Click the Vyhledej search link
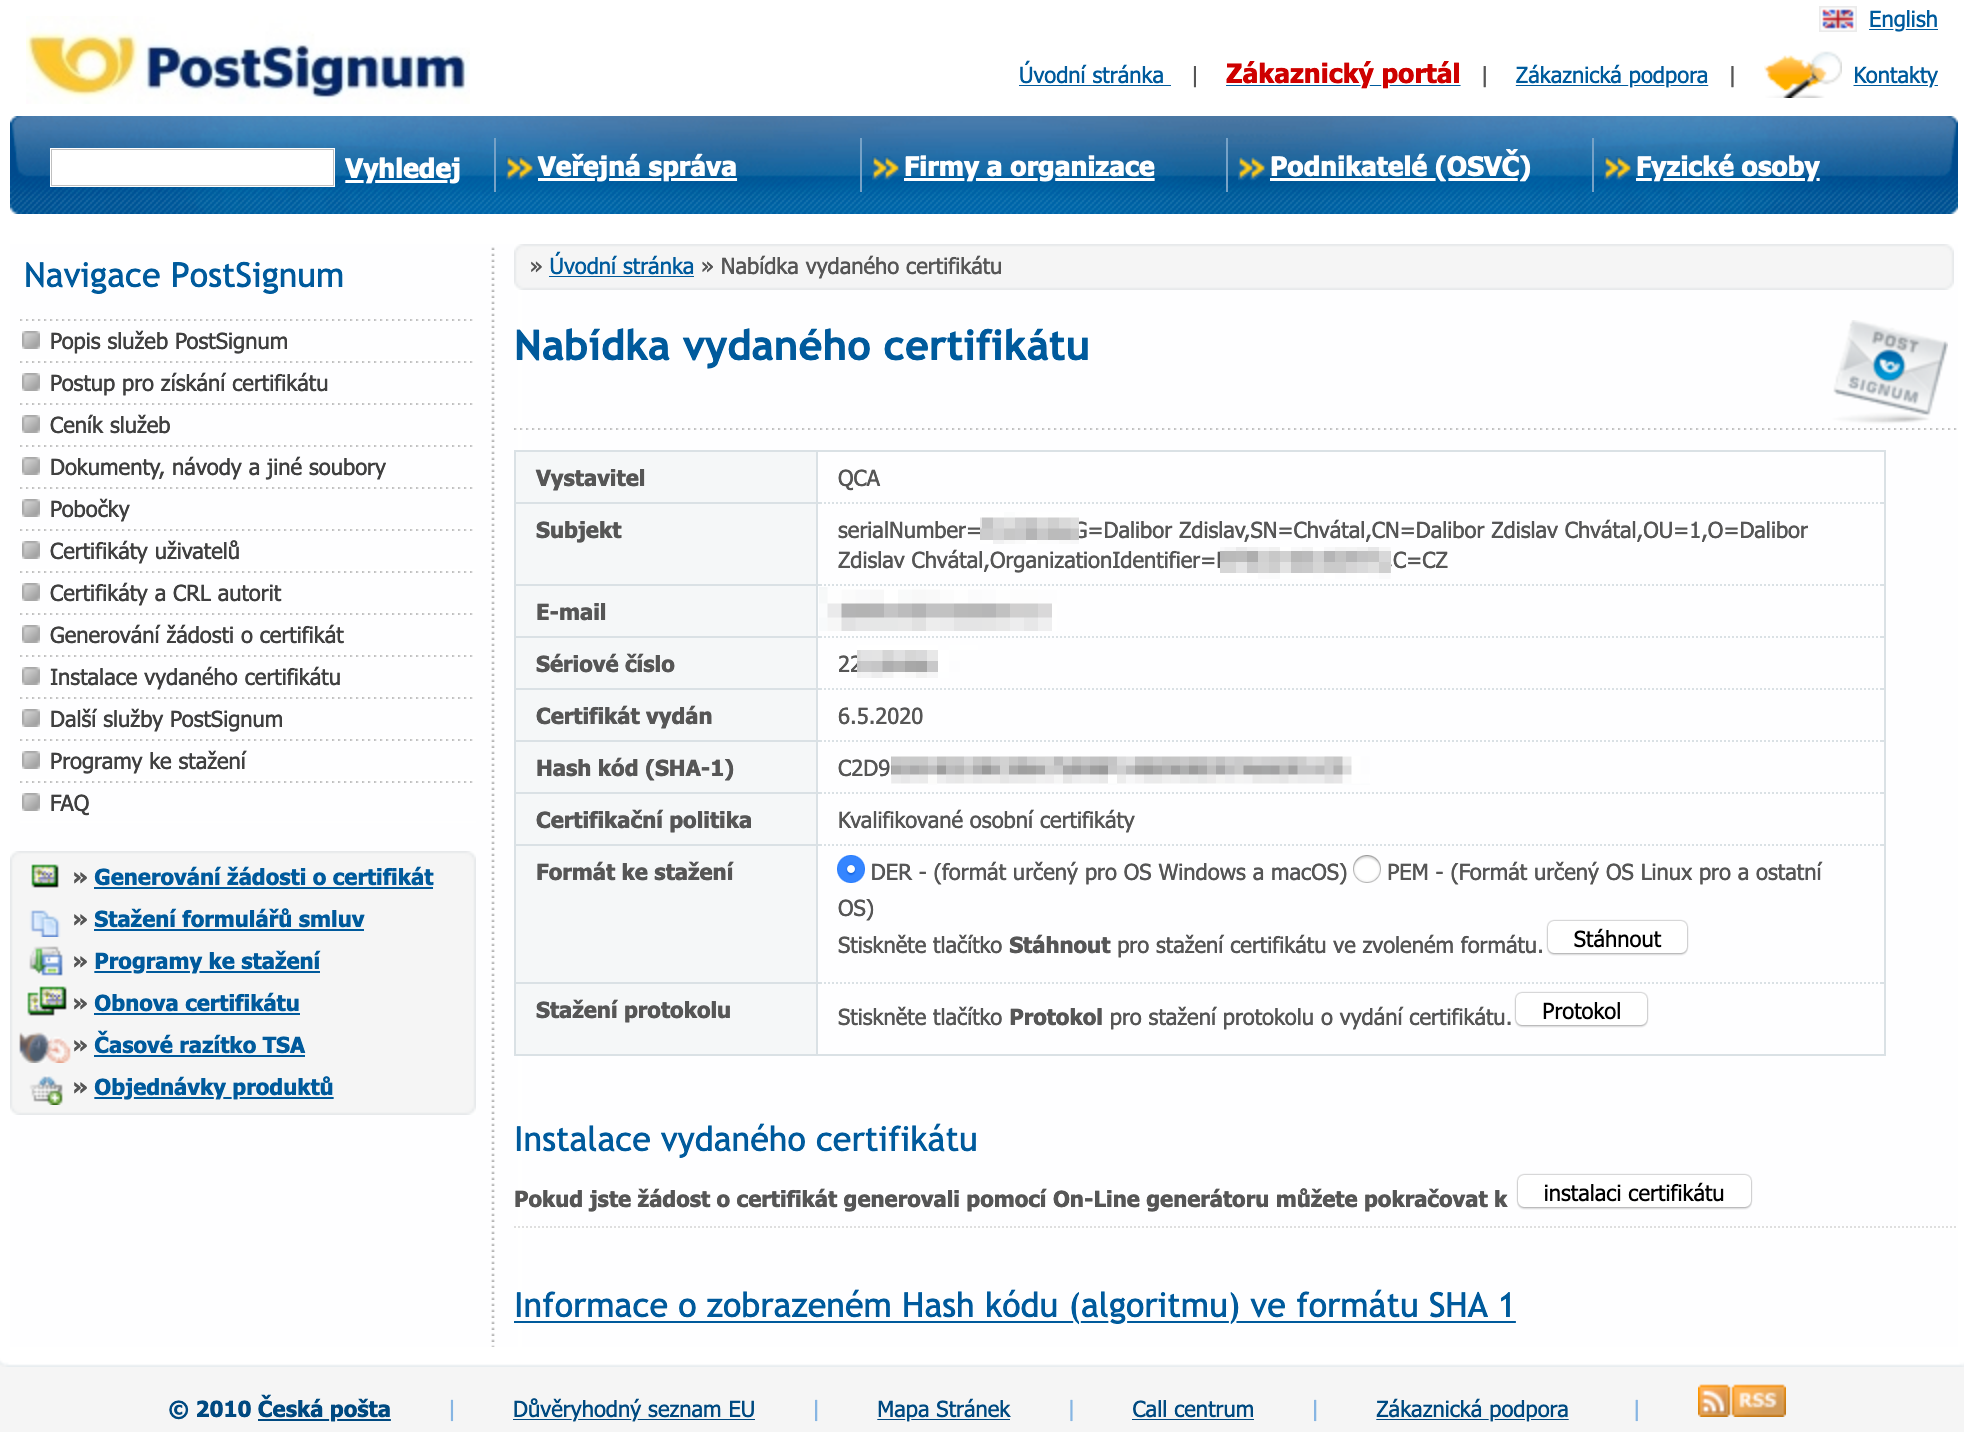 pyautogui.click(x=402, y=168)
